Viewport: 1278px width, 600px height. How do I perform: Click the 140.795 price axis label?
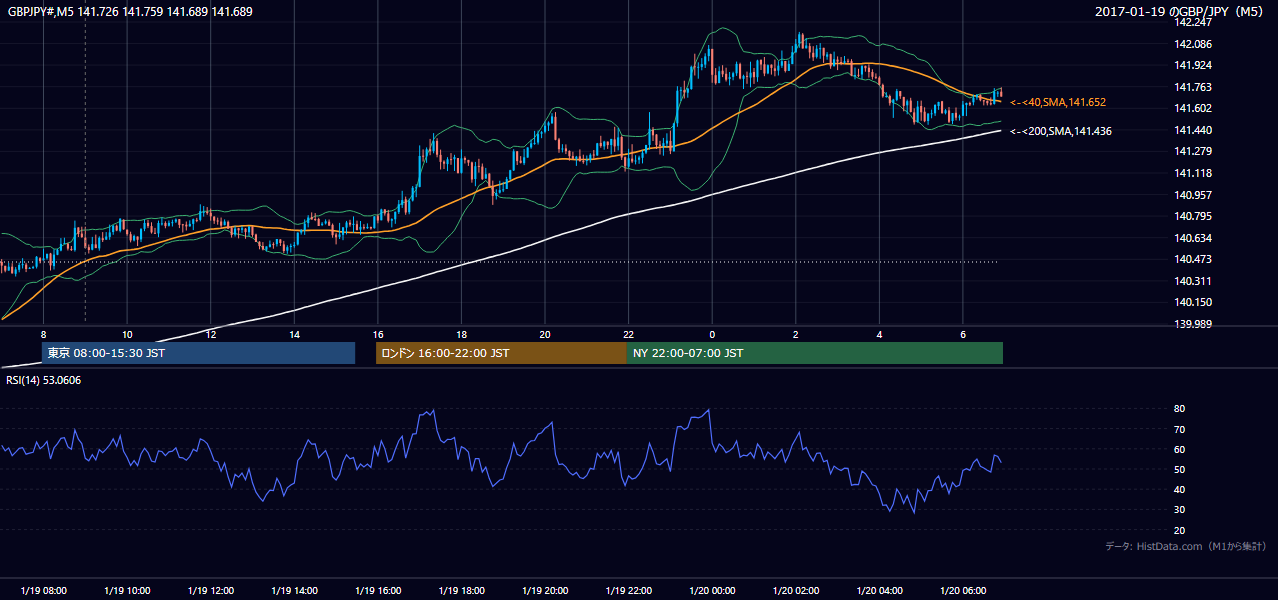1195,216
